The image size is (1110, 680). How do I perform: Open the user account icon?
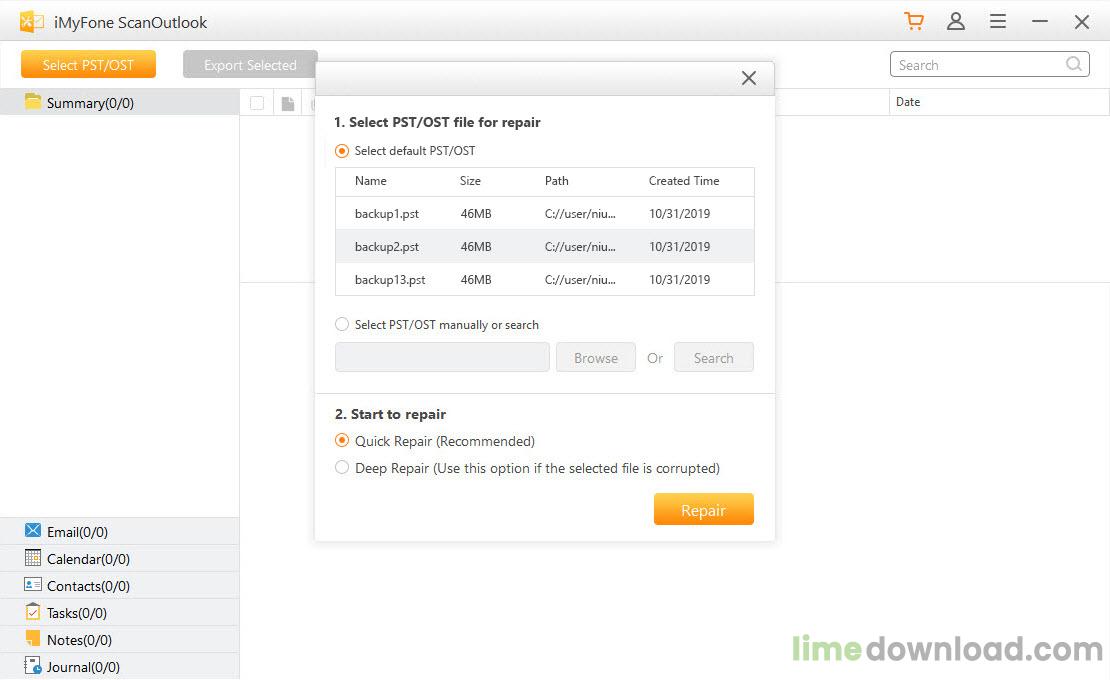pos(956,21)
